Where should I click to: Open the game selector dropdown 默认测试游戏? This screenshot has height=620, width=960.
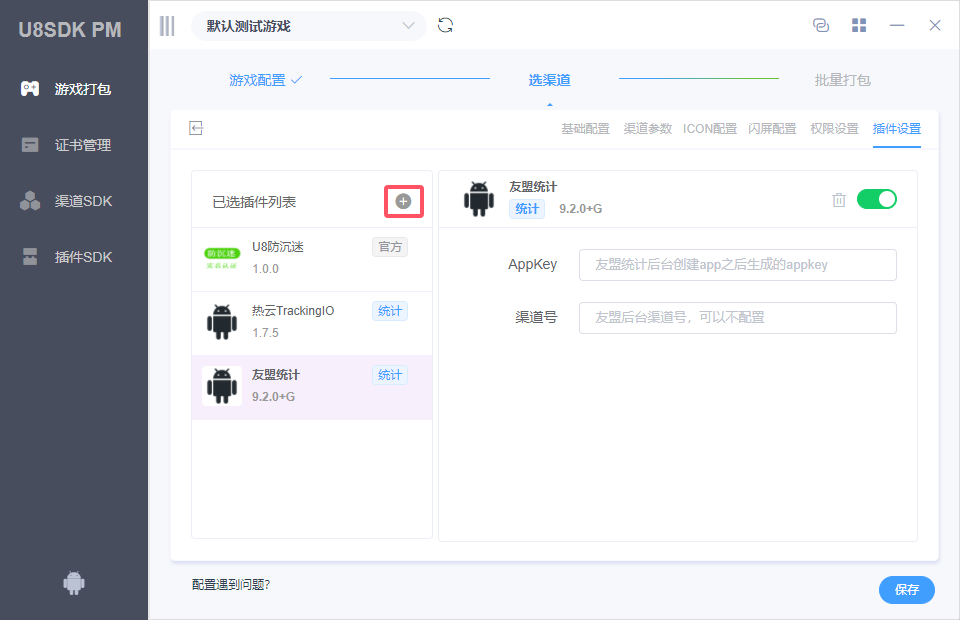tap(309, 26)
